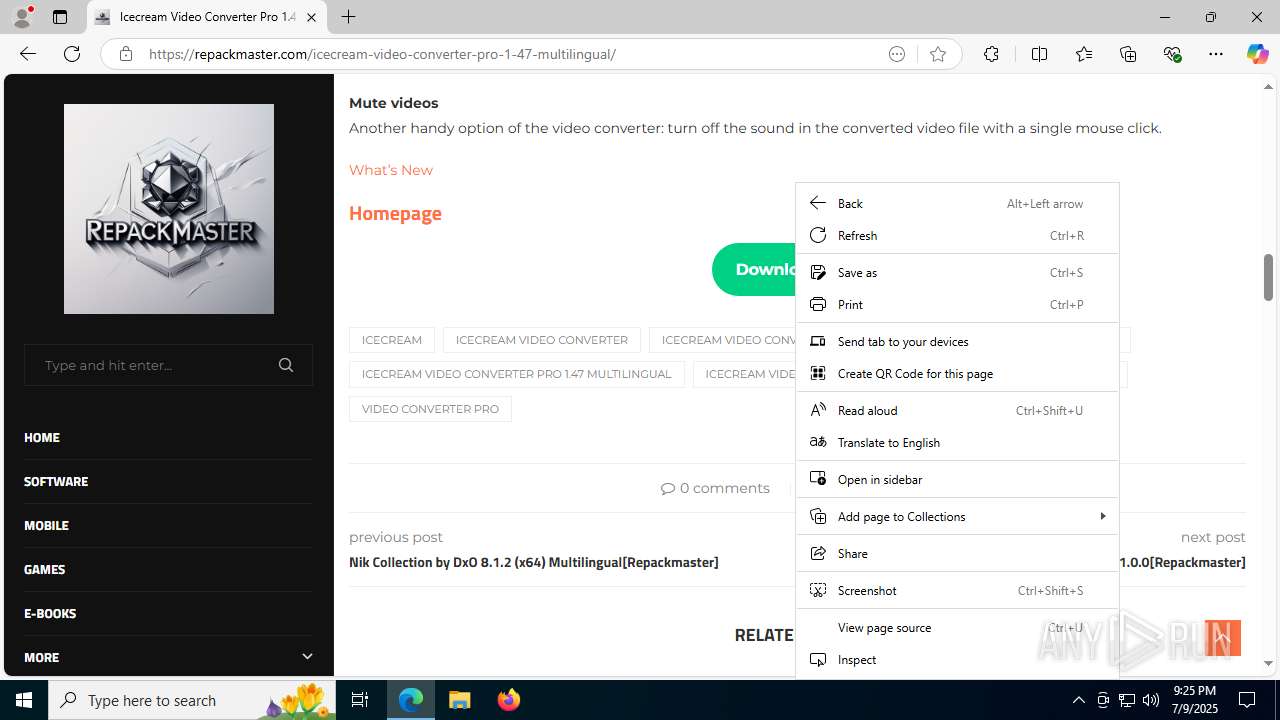This screenshot has height=720, width=1280.
Task: Open the volume speaker tray icon
Action: (1151, 700)
